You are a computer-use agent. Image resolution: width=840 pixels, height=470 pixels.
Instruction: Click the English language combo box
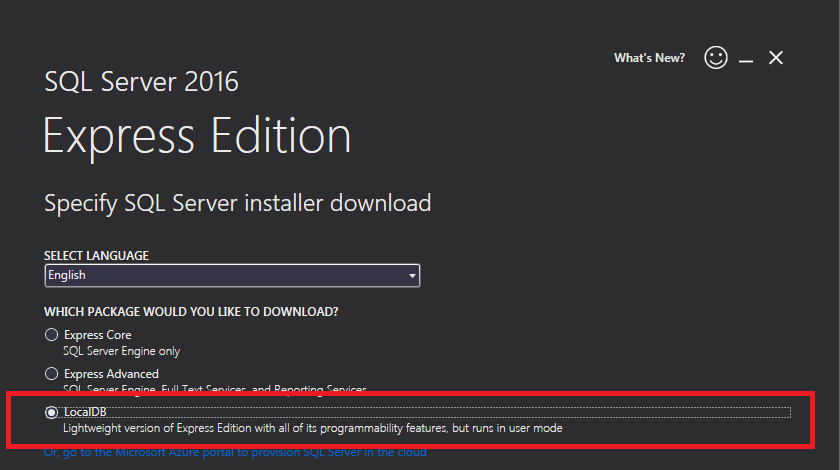click(x=232, y=275)
